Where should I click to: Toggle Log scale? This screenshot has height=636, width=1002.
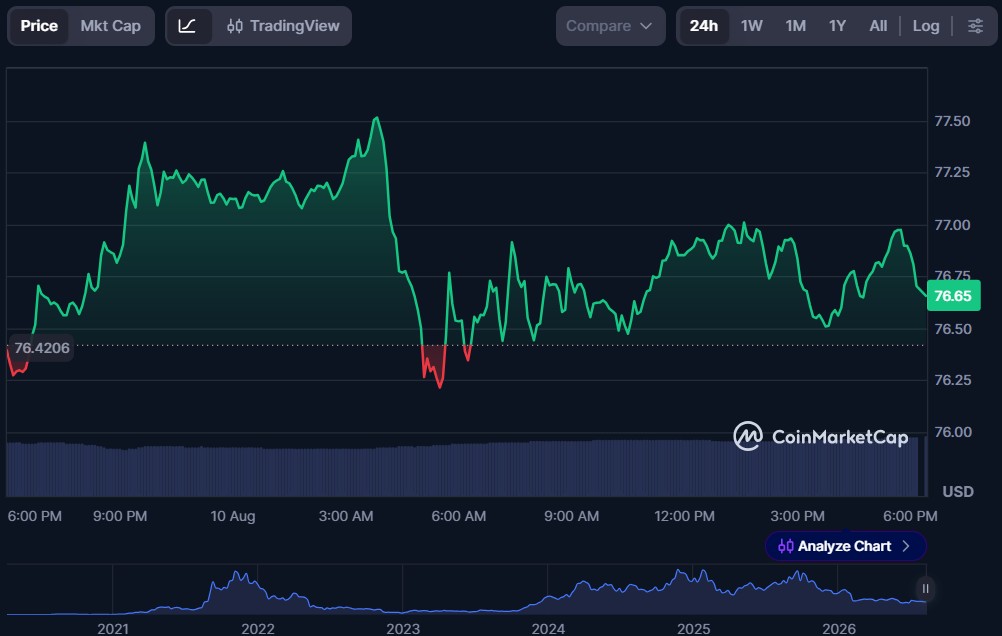click(926, 26)
